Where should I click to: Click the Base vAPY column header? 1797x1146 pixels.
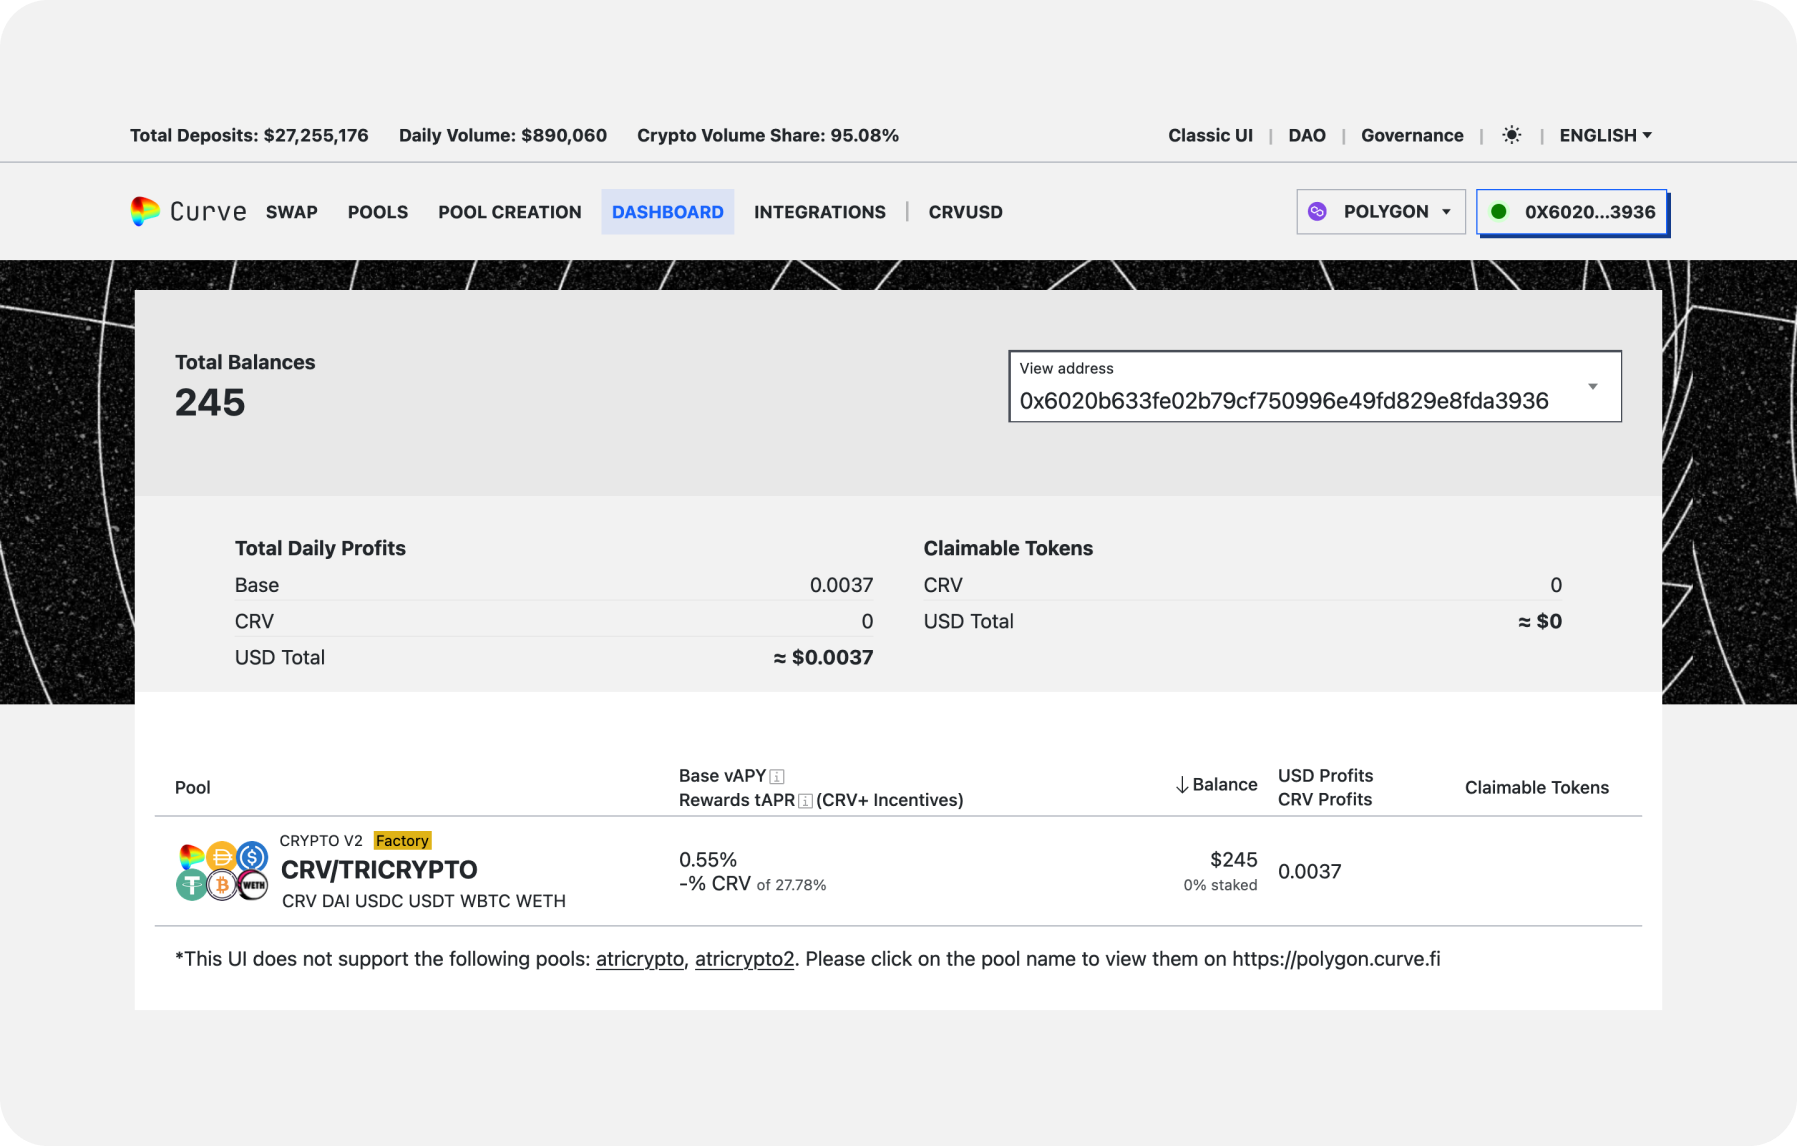click(x=722, y=776)
